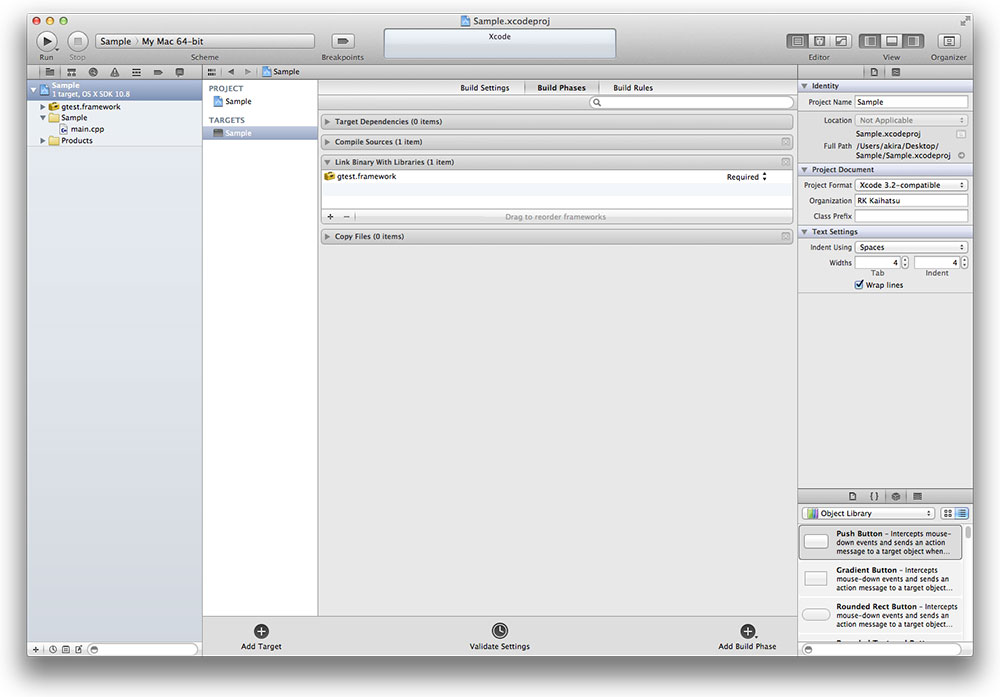The image size is (1000, 697).
Task: Toggle the Debug area view button
Action: coord(892,41)
